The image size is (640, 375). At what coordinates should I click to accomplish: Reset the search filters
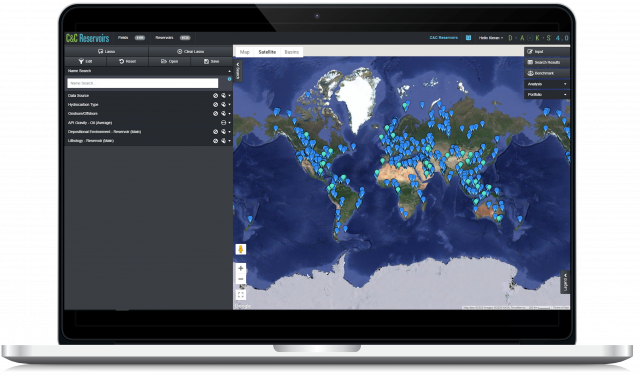pyautogui.click(x=127, y=61)
